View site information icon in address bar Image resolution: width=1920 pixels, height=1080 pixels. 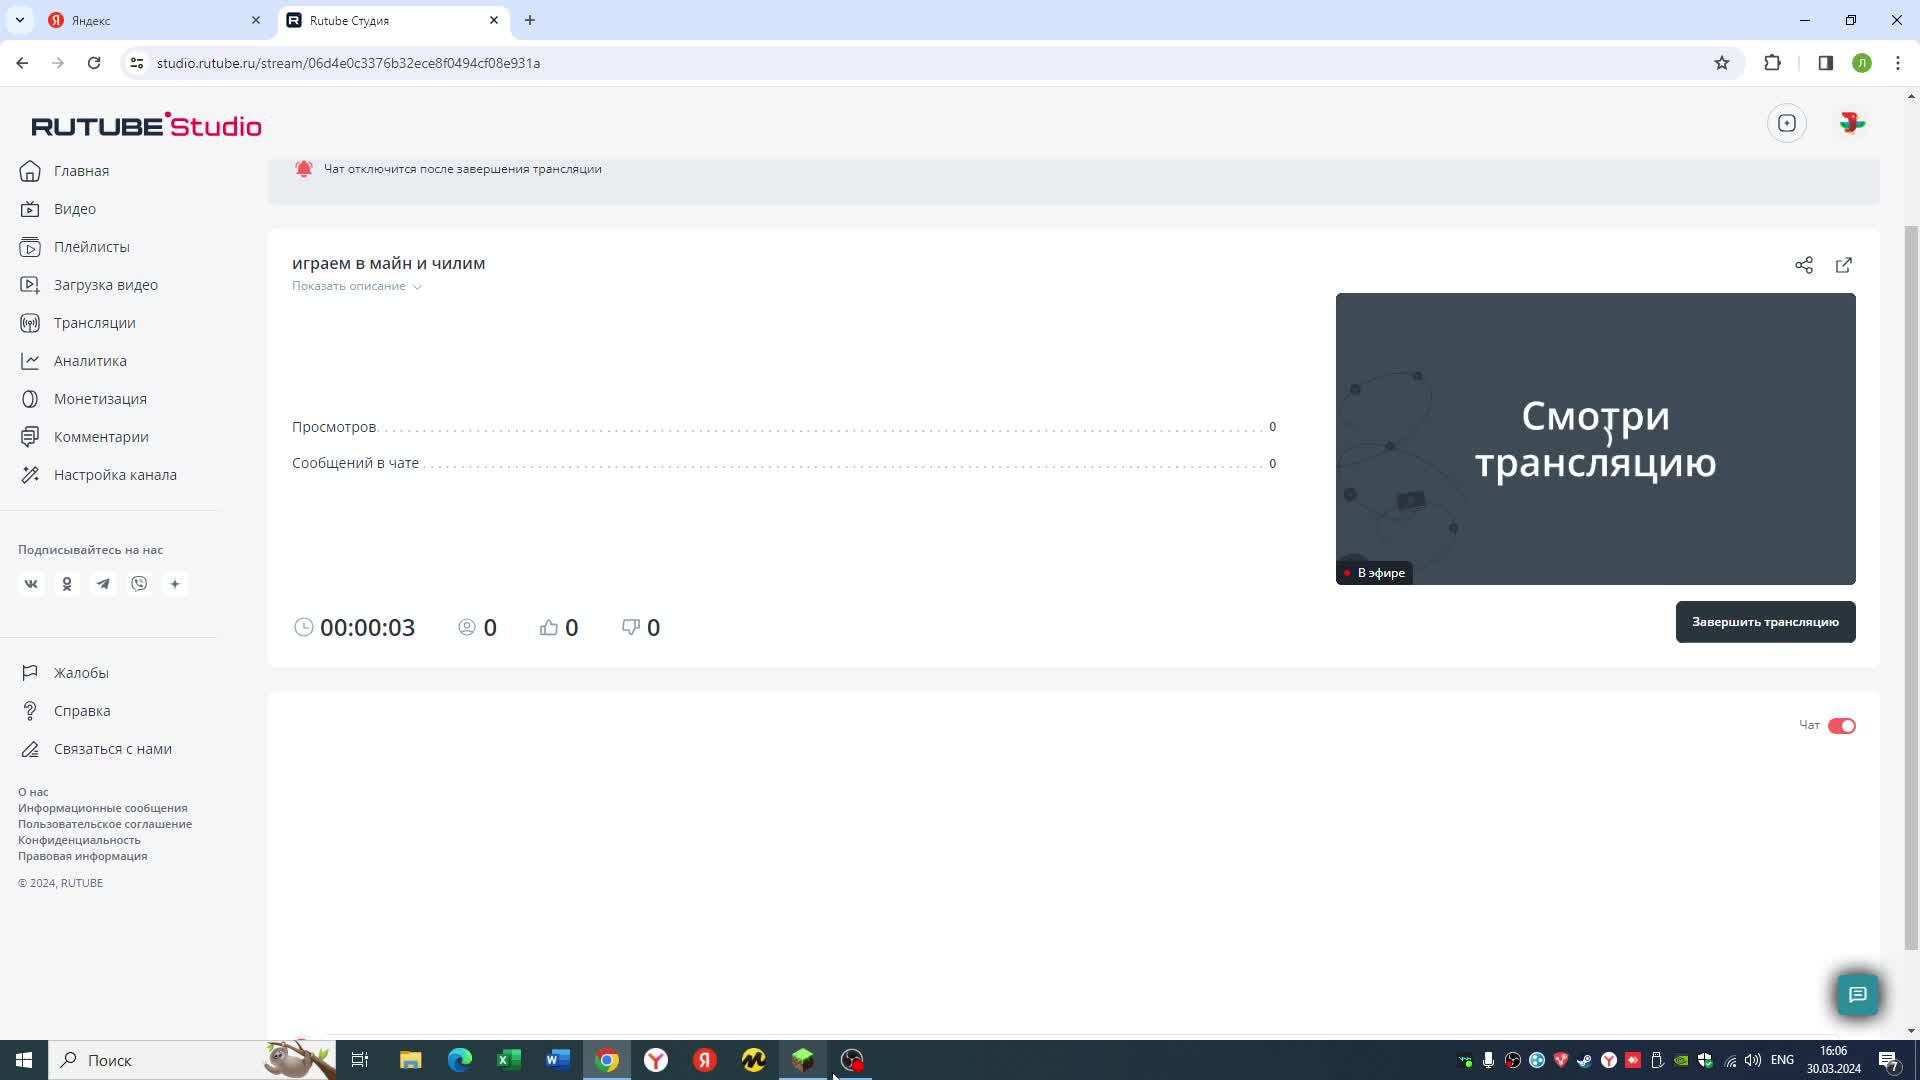(137, 63)
